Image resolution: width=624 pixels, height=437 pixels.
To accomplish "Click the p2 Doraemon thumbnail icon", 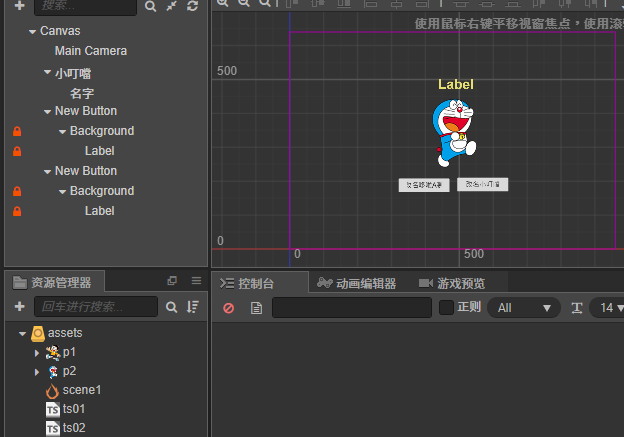I will 53,372.
